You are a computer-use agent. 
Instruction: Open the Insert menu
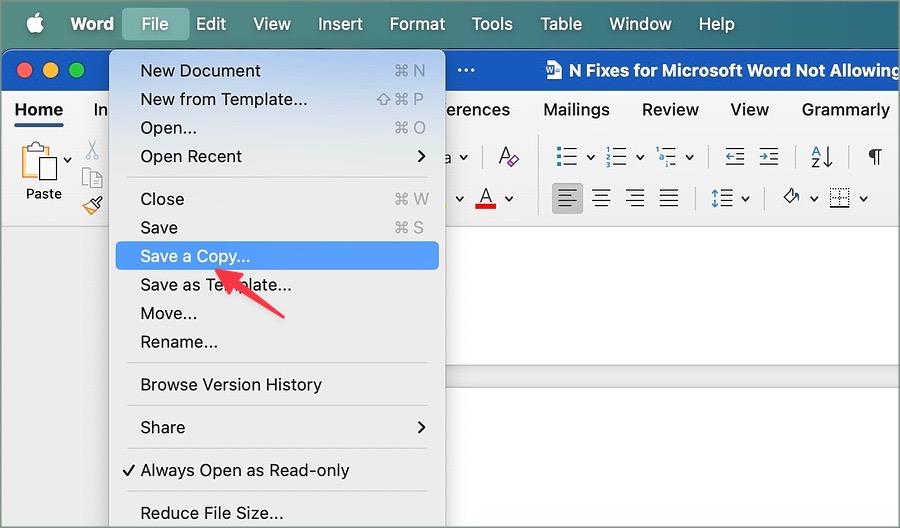340,24
